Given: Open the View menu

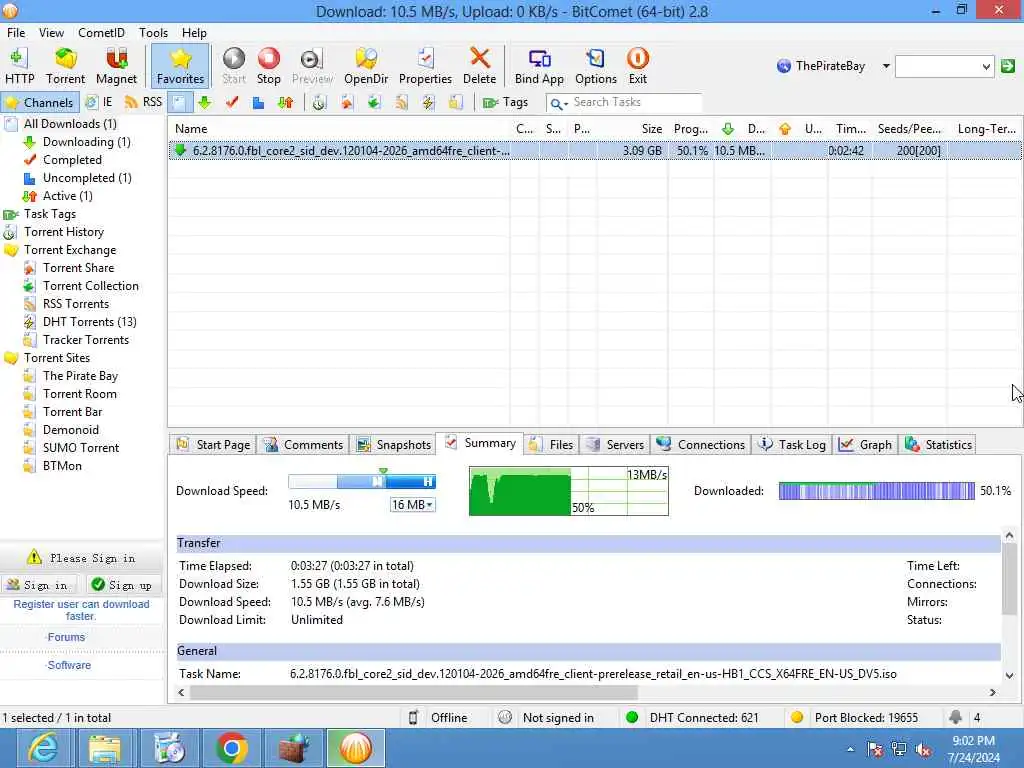Looking at the screenshot, I should coord(51,33).
